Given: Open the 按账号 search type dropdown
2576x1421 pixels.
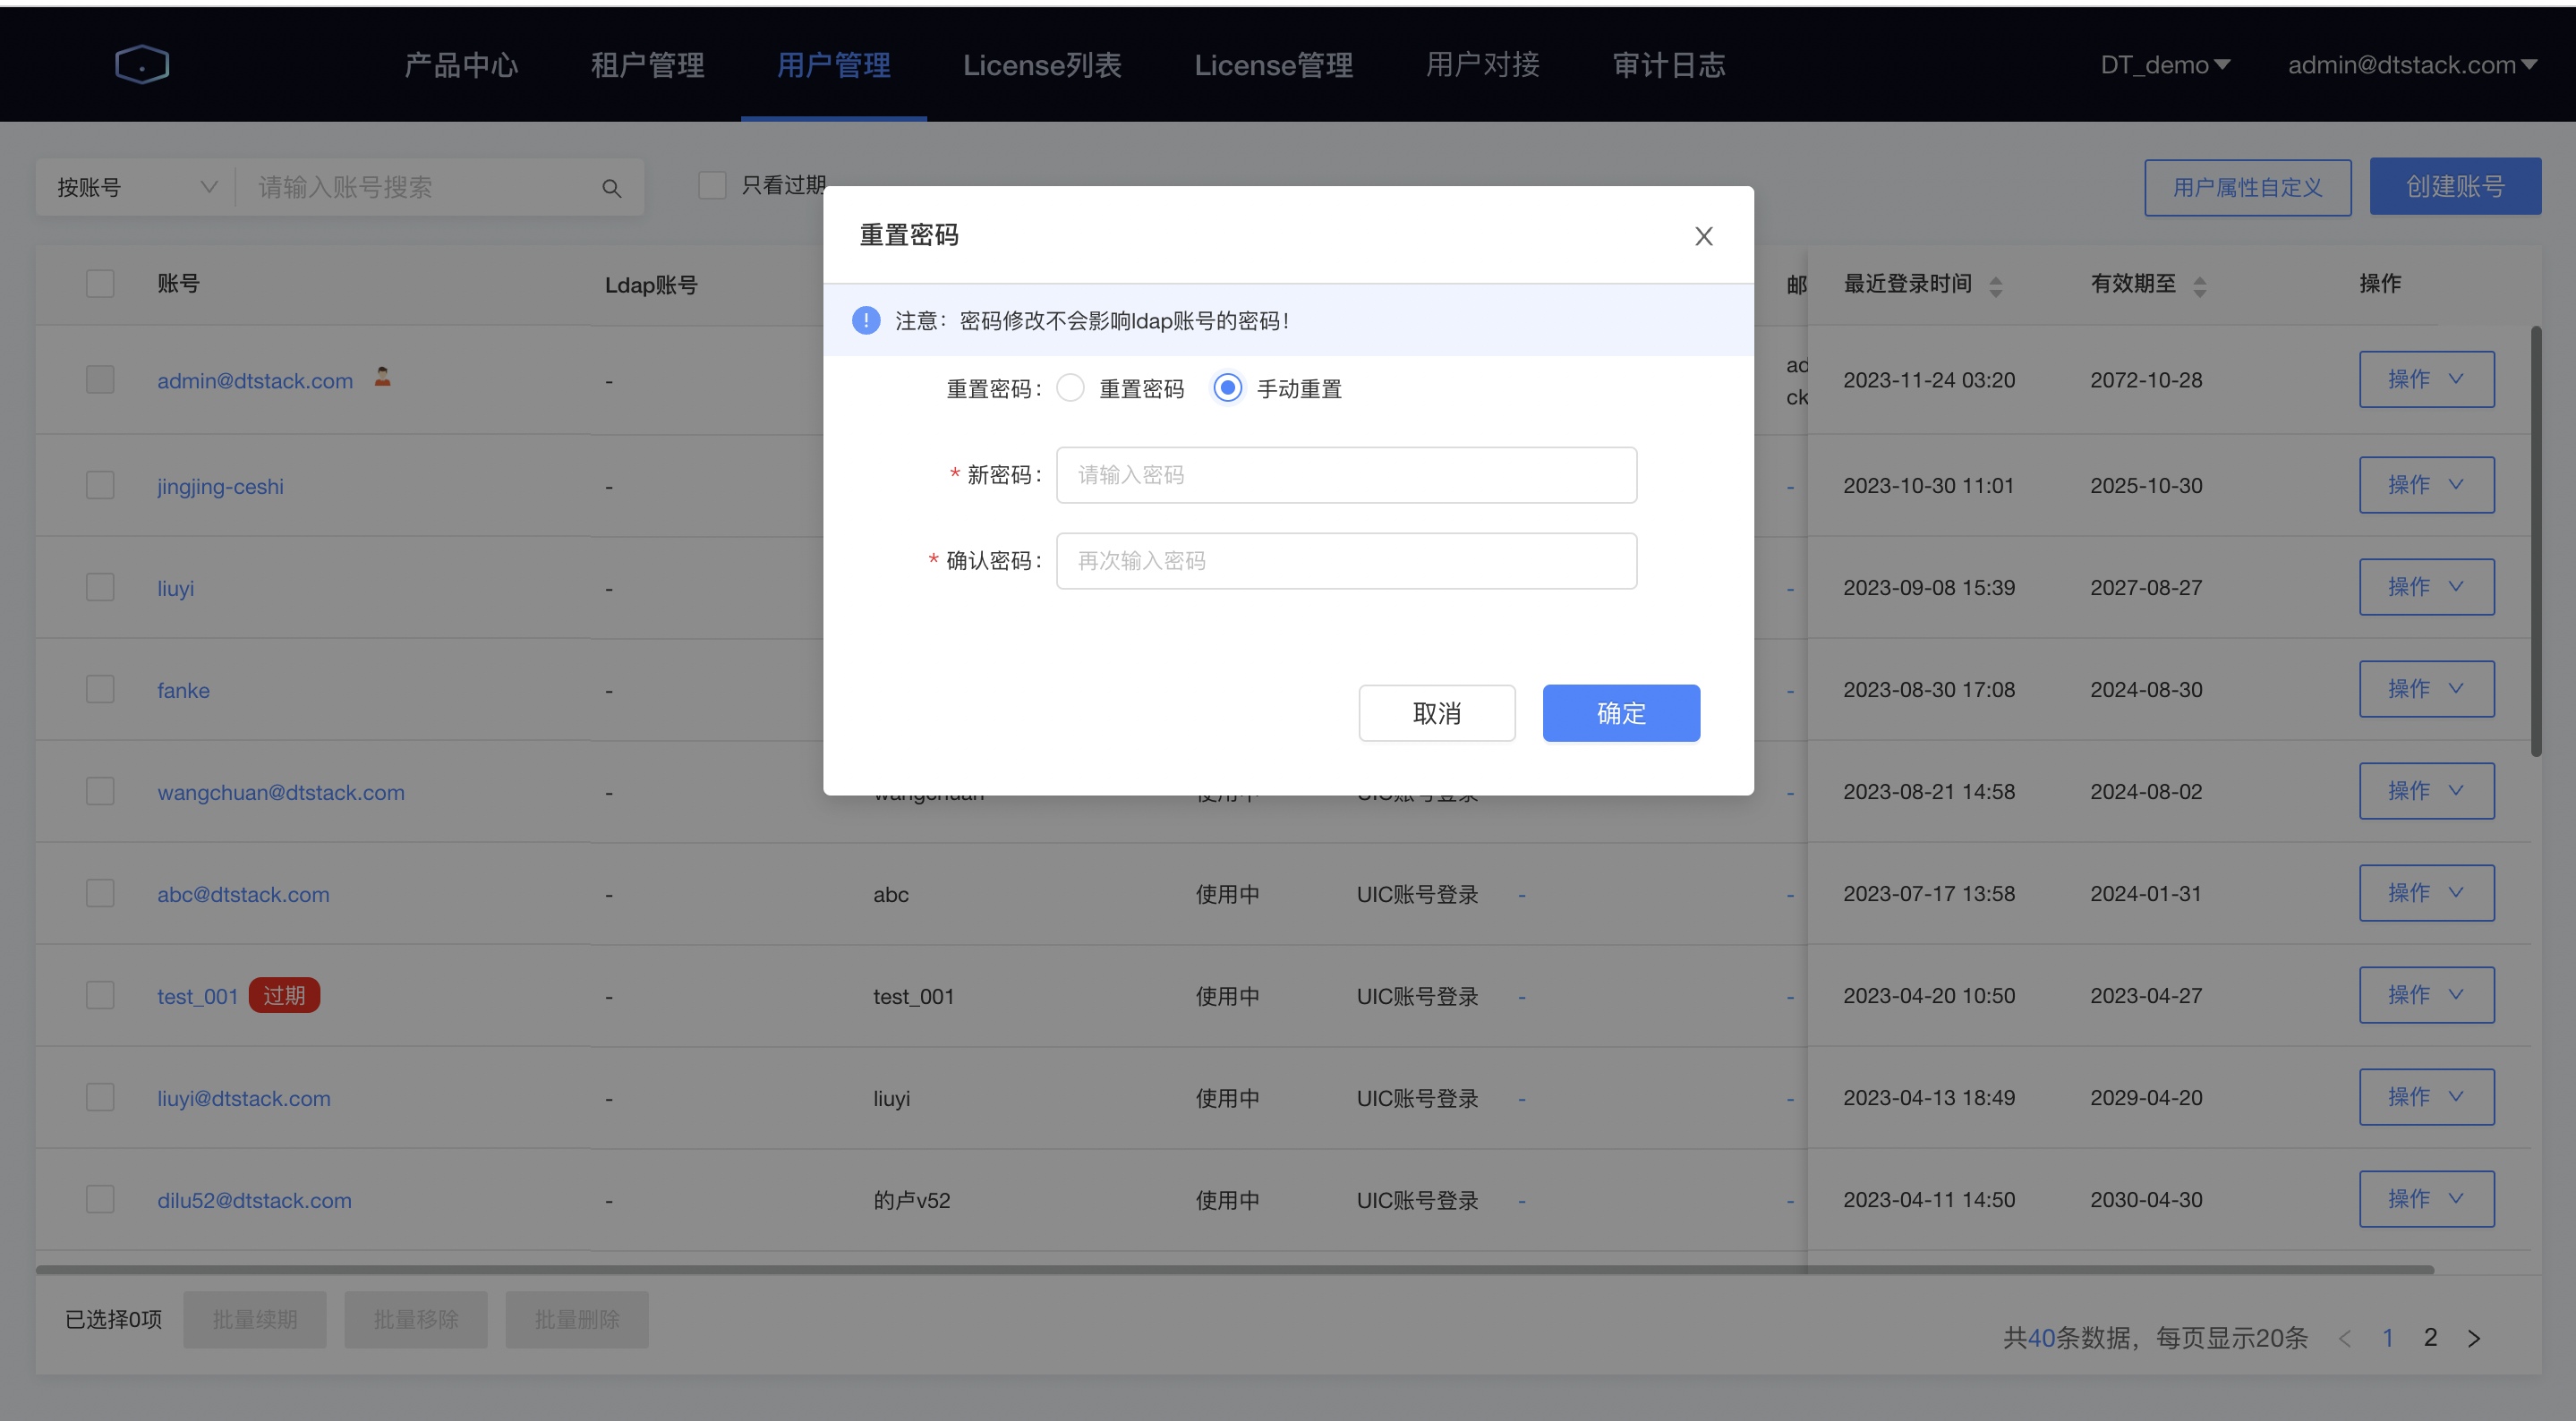Looking at the screenshot, I should click(x=136, y=187).
